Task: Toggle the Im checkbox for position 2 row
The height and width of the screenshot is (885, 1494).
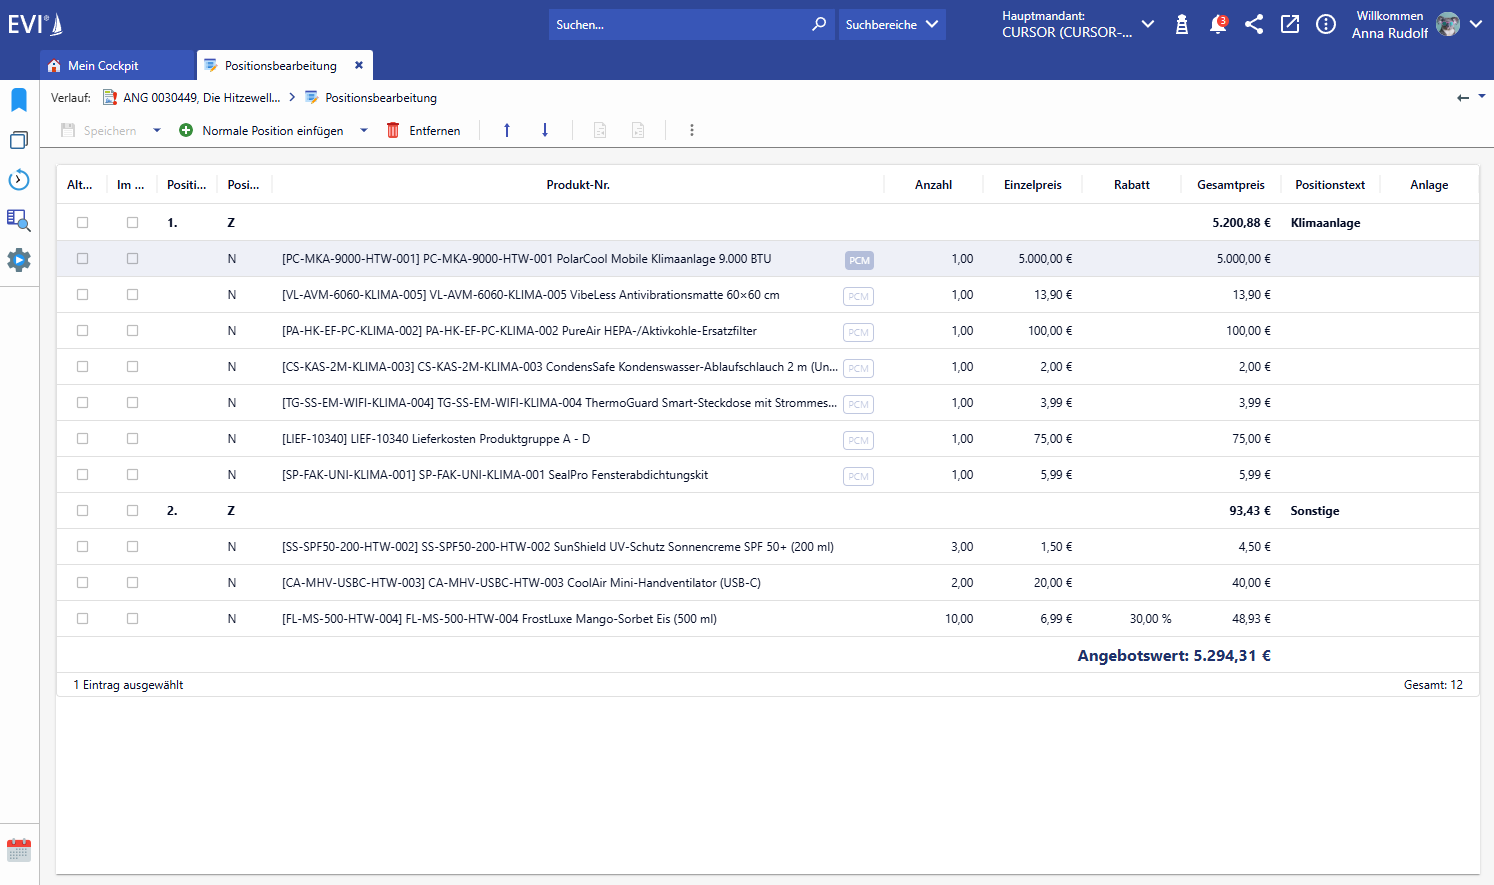Action: 132,511
